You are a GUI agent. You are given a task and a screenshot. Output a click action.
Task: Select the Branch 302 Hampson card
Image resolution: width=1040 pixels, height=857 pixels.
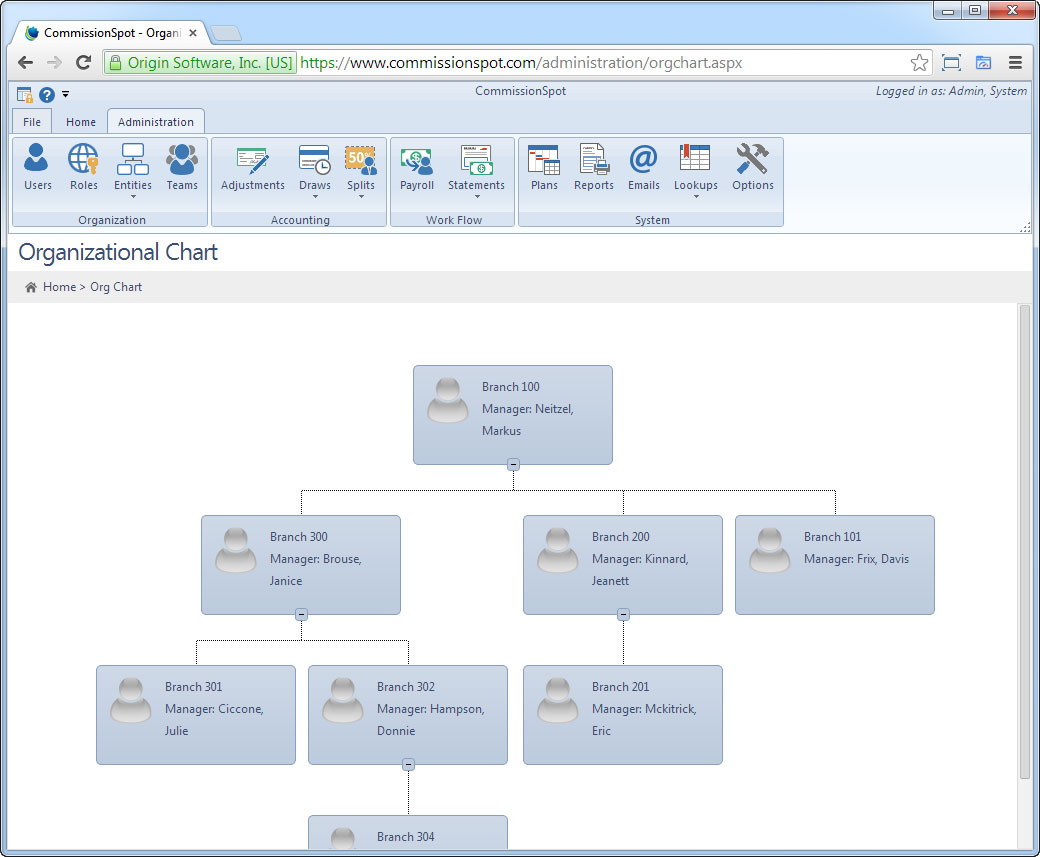pos(408,715)
